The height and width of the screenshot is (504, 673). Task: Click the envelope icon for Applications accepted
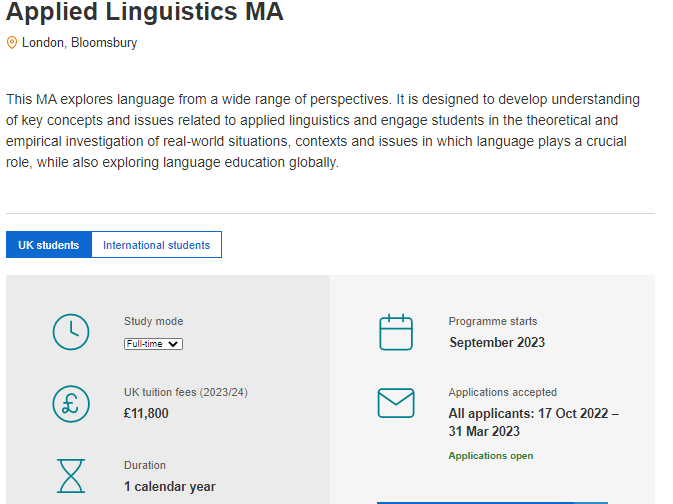[x=396, y=403]
